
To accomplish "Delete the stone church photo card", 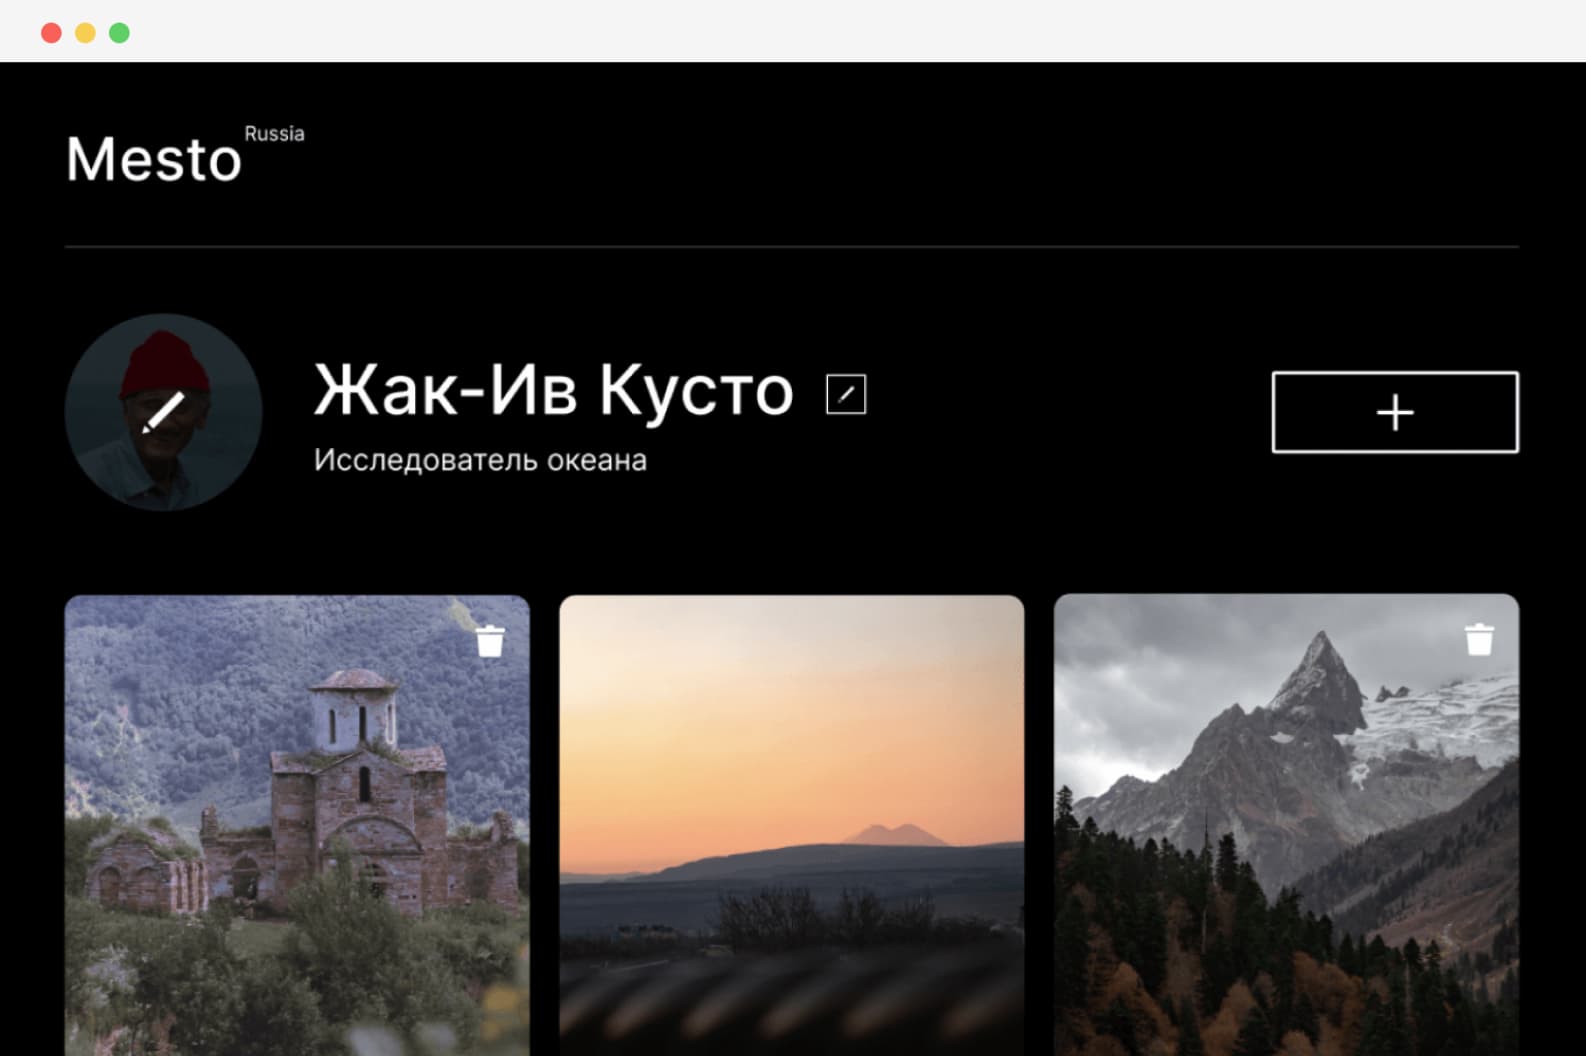I will click(490, 641).
